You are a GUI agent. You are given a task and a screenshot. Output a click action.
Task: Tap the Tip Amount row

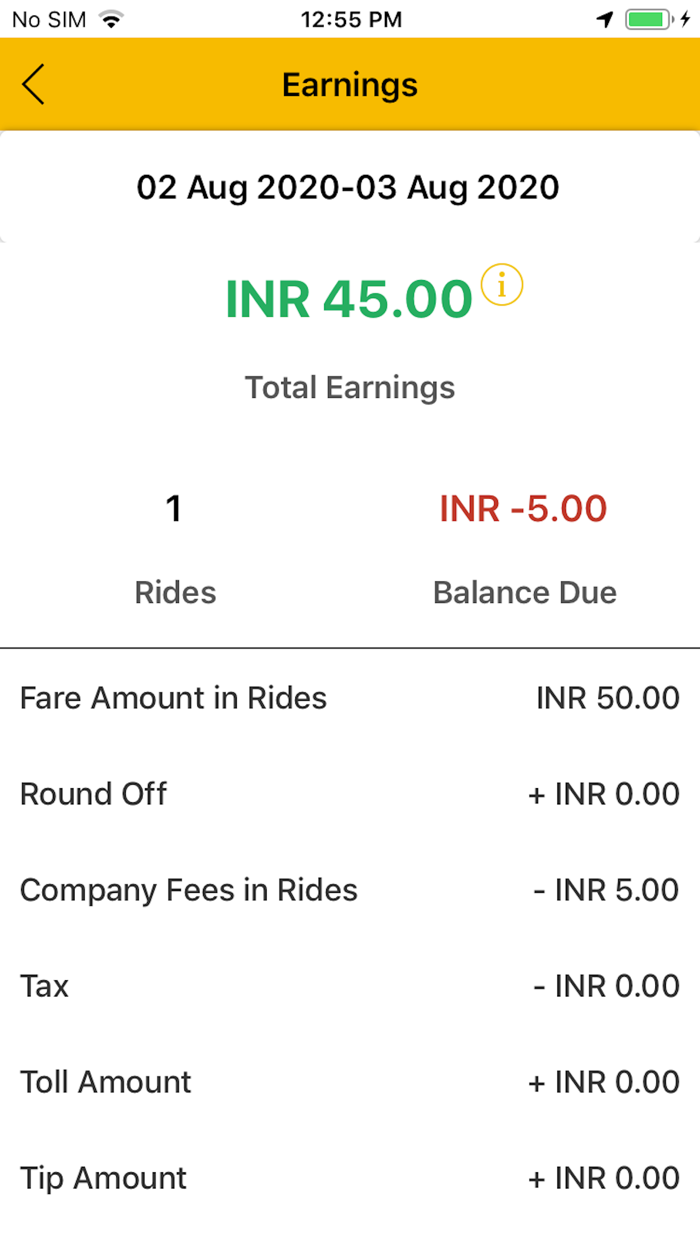pos(349,1177)
